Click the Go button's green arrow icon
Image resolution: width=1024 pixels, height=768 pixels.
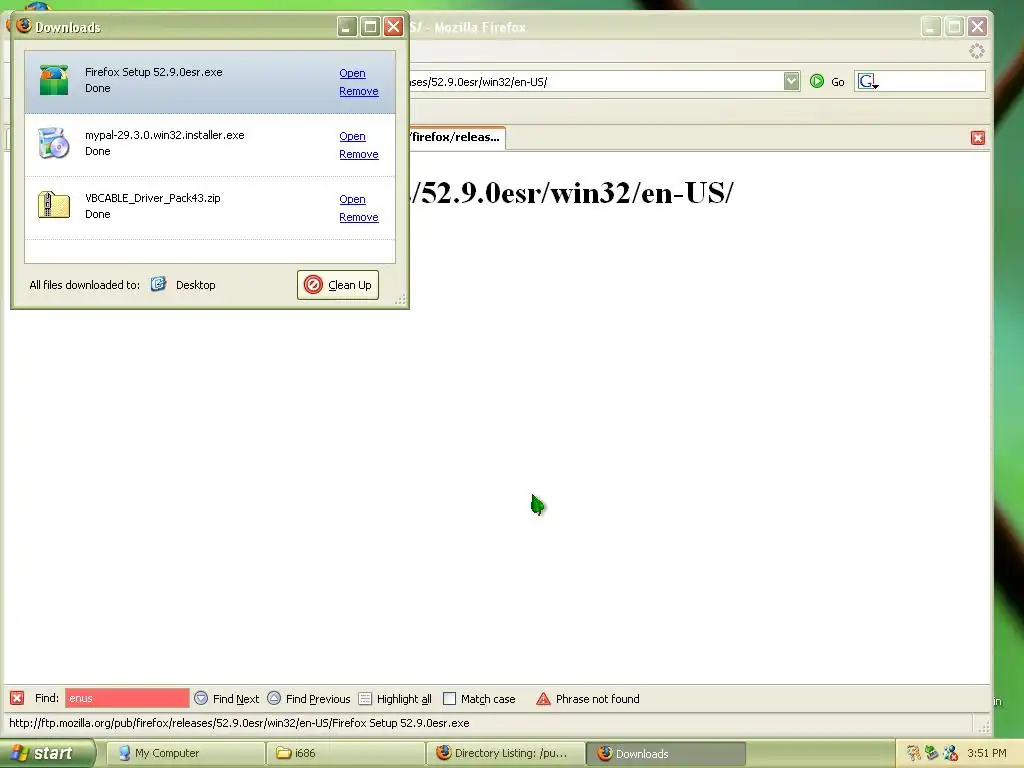click(x=816, y=81)
